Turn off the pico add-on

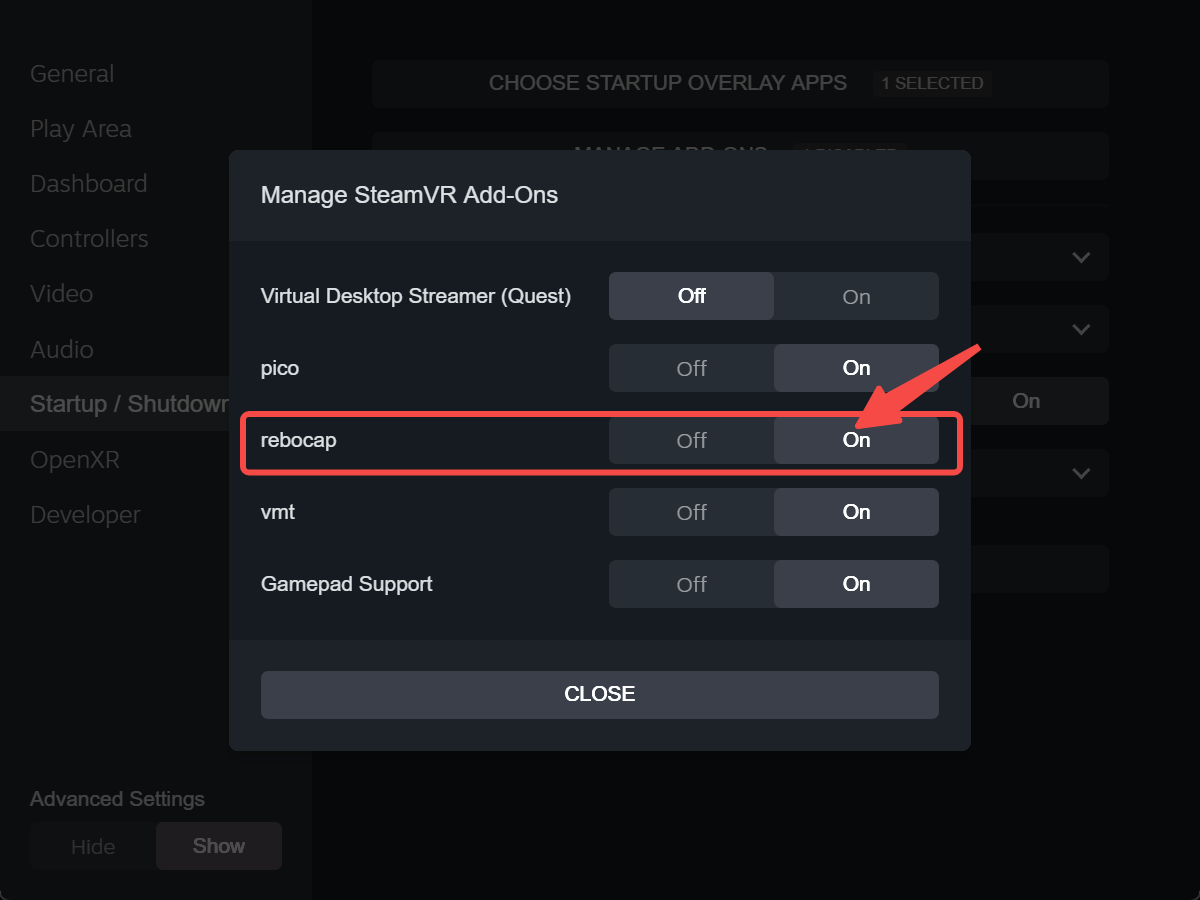tap(691, 368)
